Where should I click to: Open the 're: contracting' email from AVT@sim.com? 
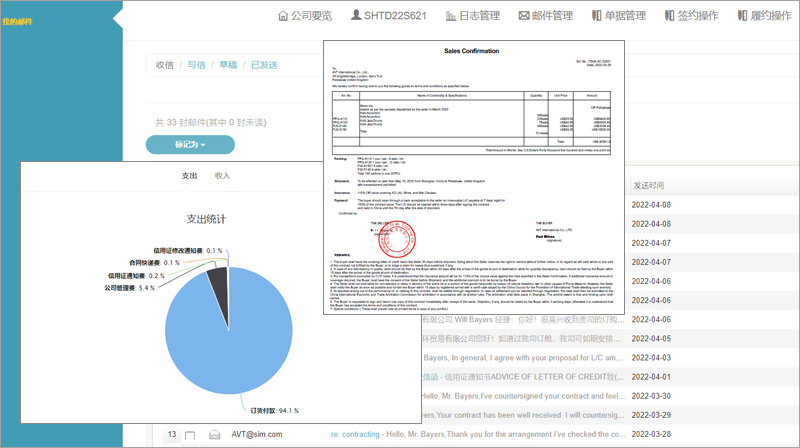click(x=480, y=434)
